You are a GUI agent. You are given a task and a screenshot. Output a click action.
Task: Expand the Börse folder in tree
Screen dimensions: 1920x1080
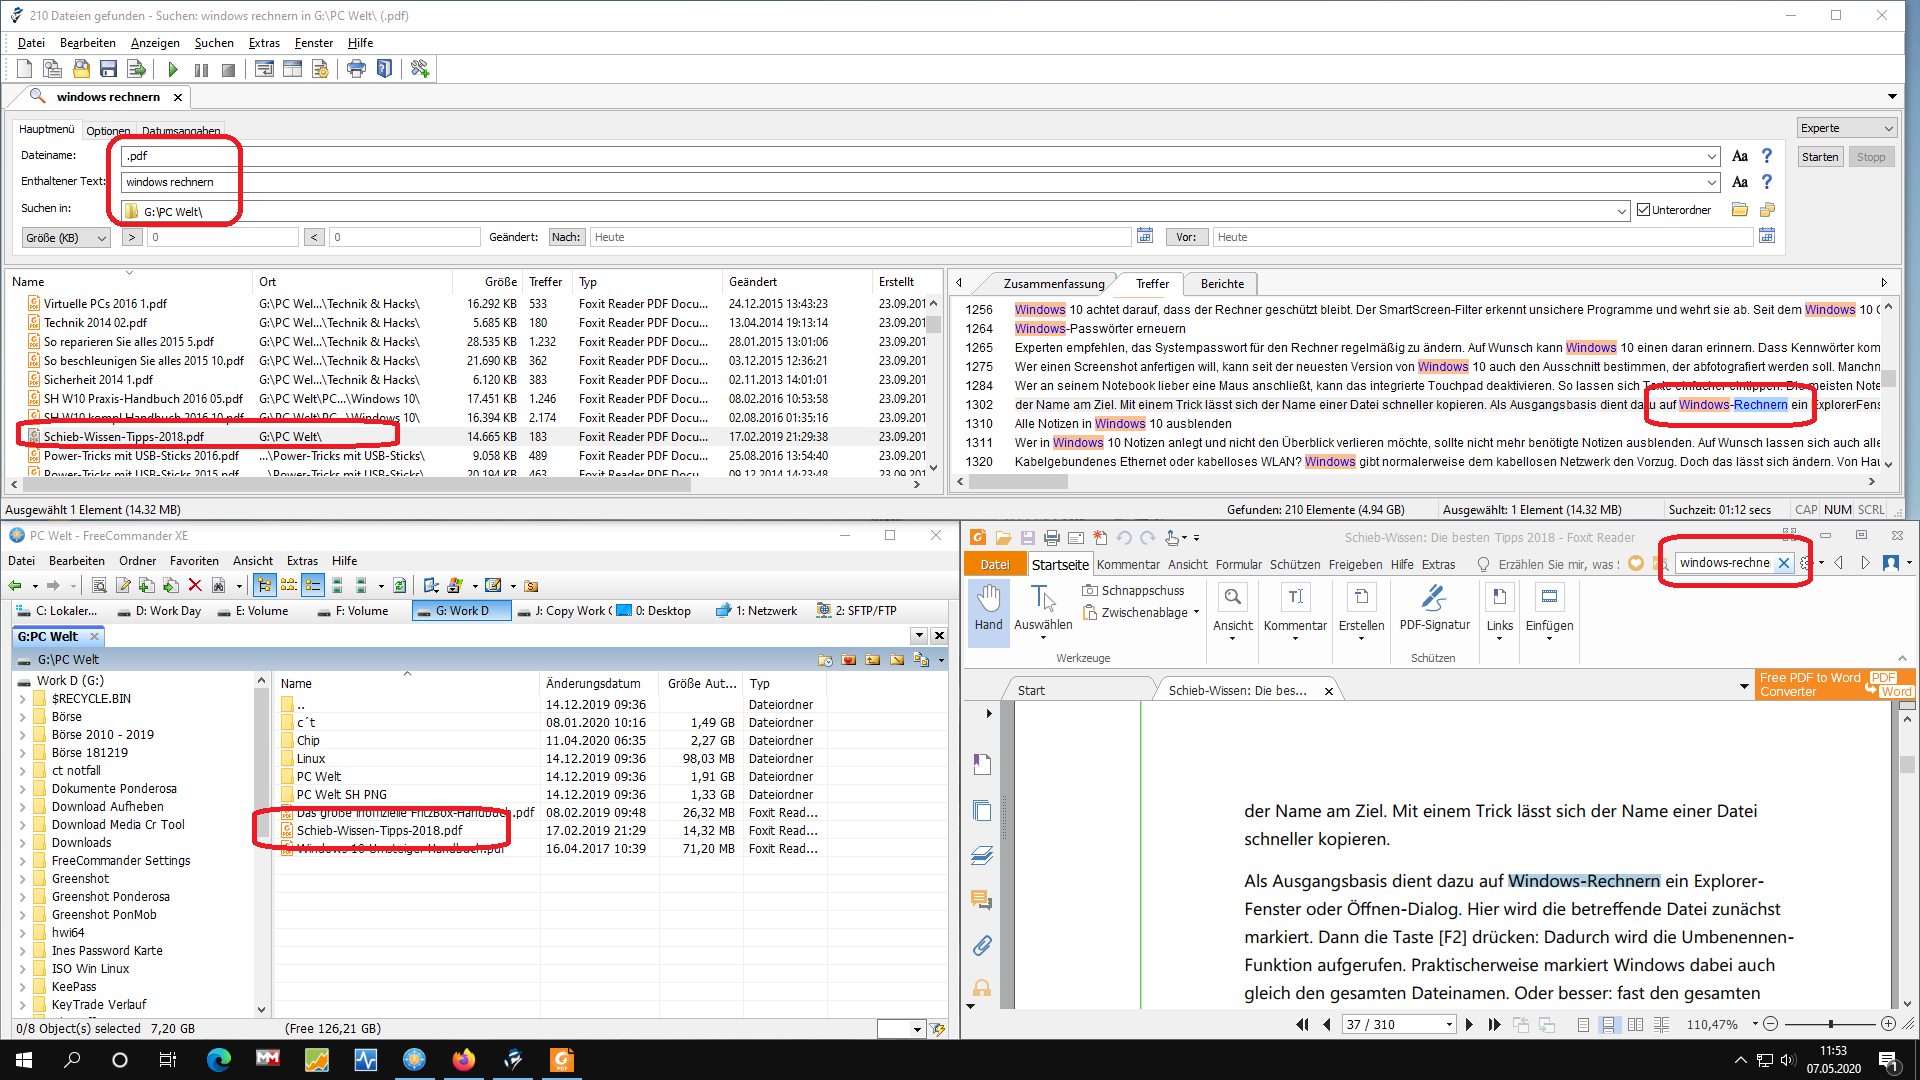point(23,717)
